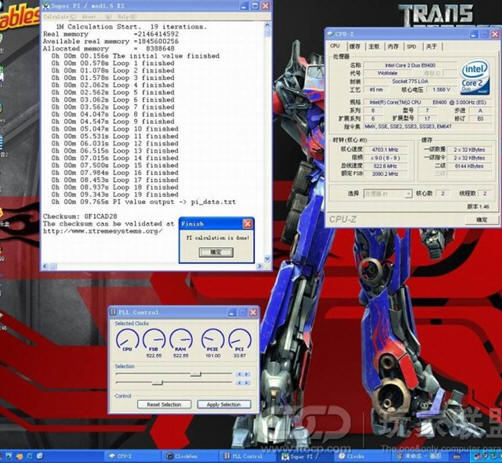Click the Reset Selection button
502x463 pixels.
pyautogui.click(x=164, y=404)
